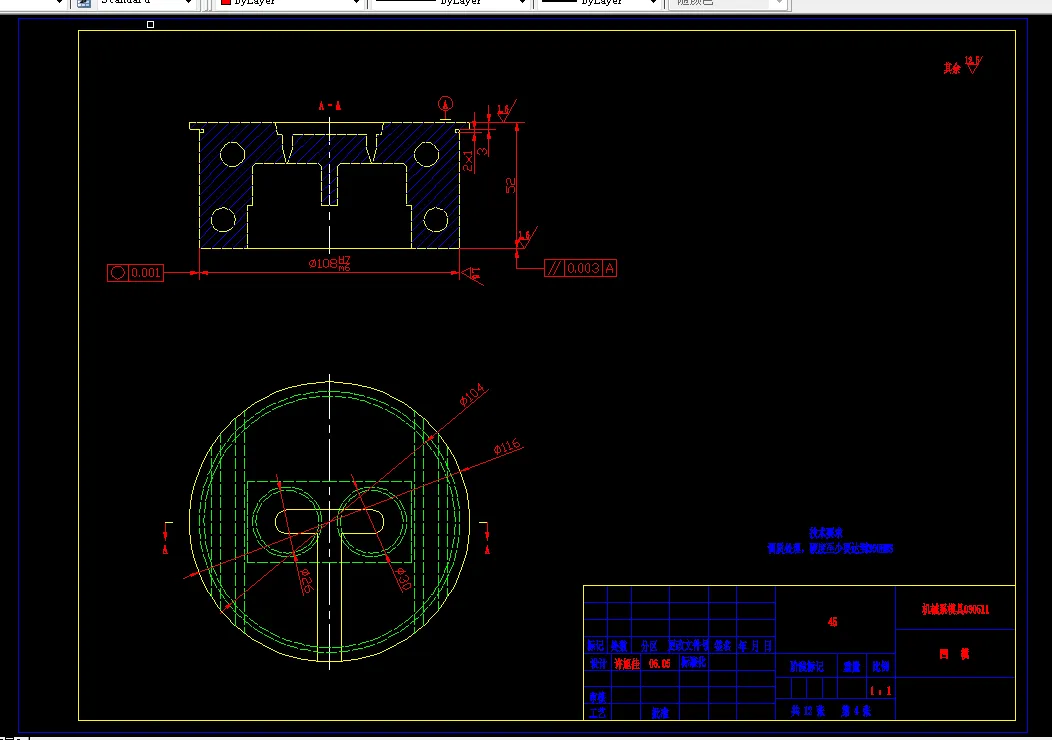This screenshot has width=1052, height=740.
Task: Select the 第 4 张 sheet number text
Action: point(857,711)
